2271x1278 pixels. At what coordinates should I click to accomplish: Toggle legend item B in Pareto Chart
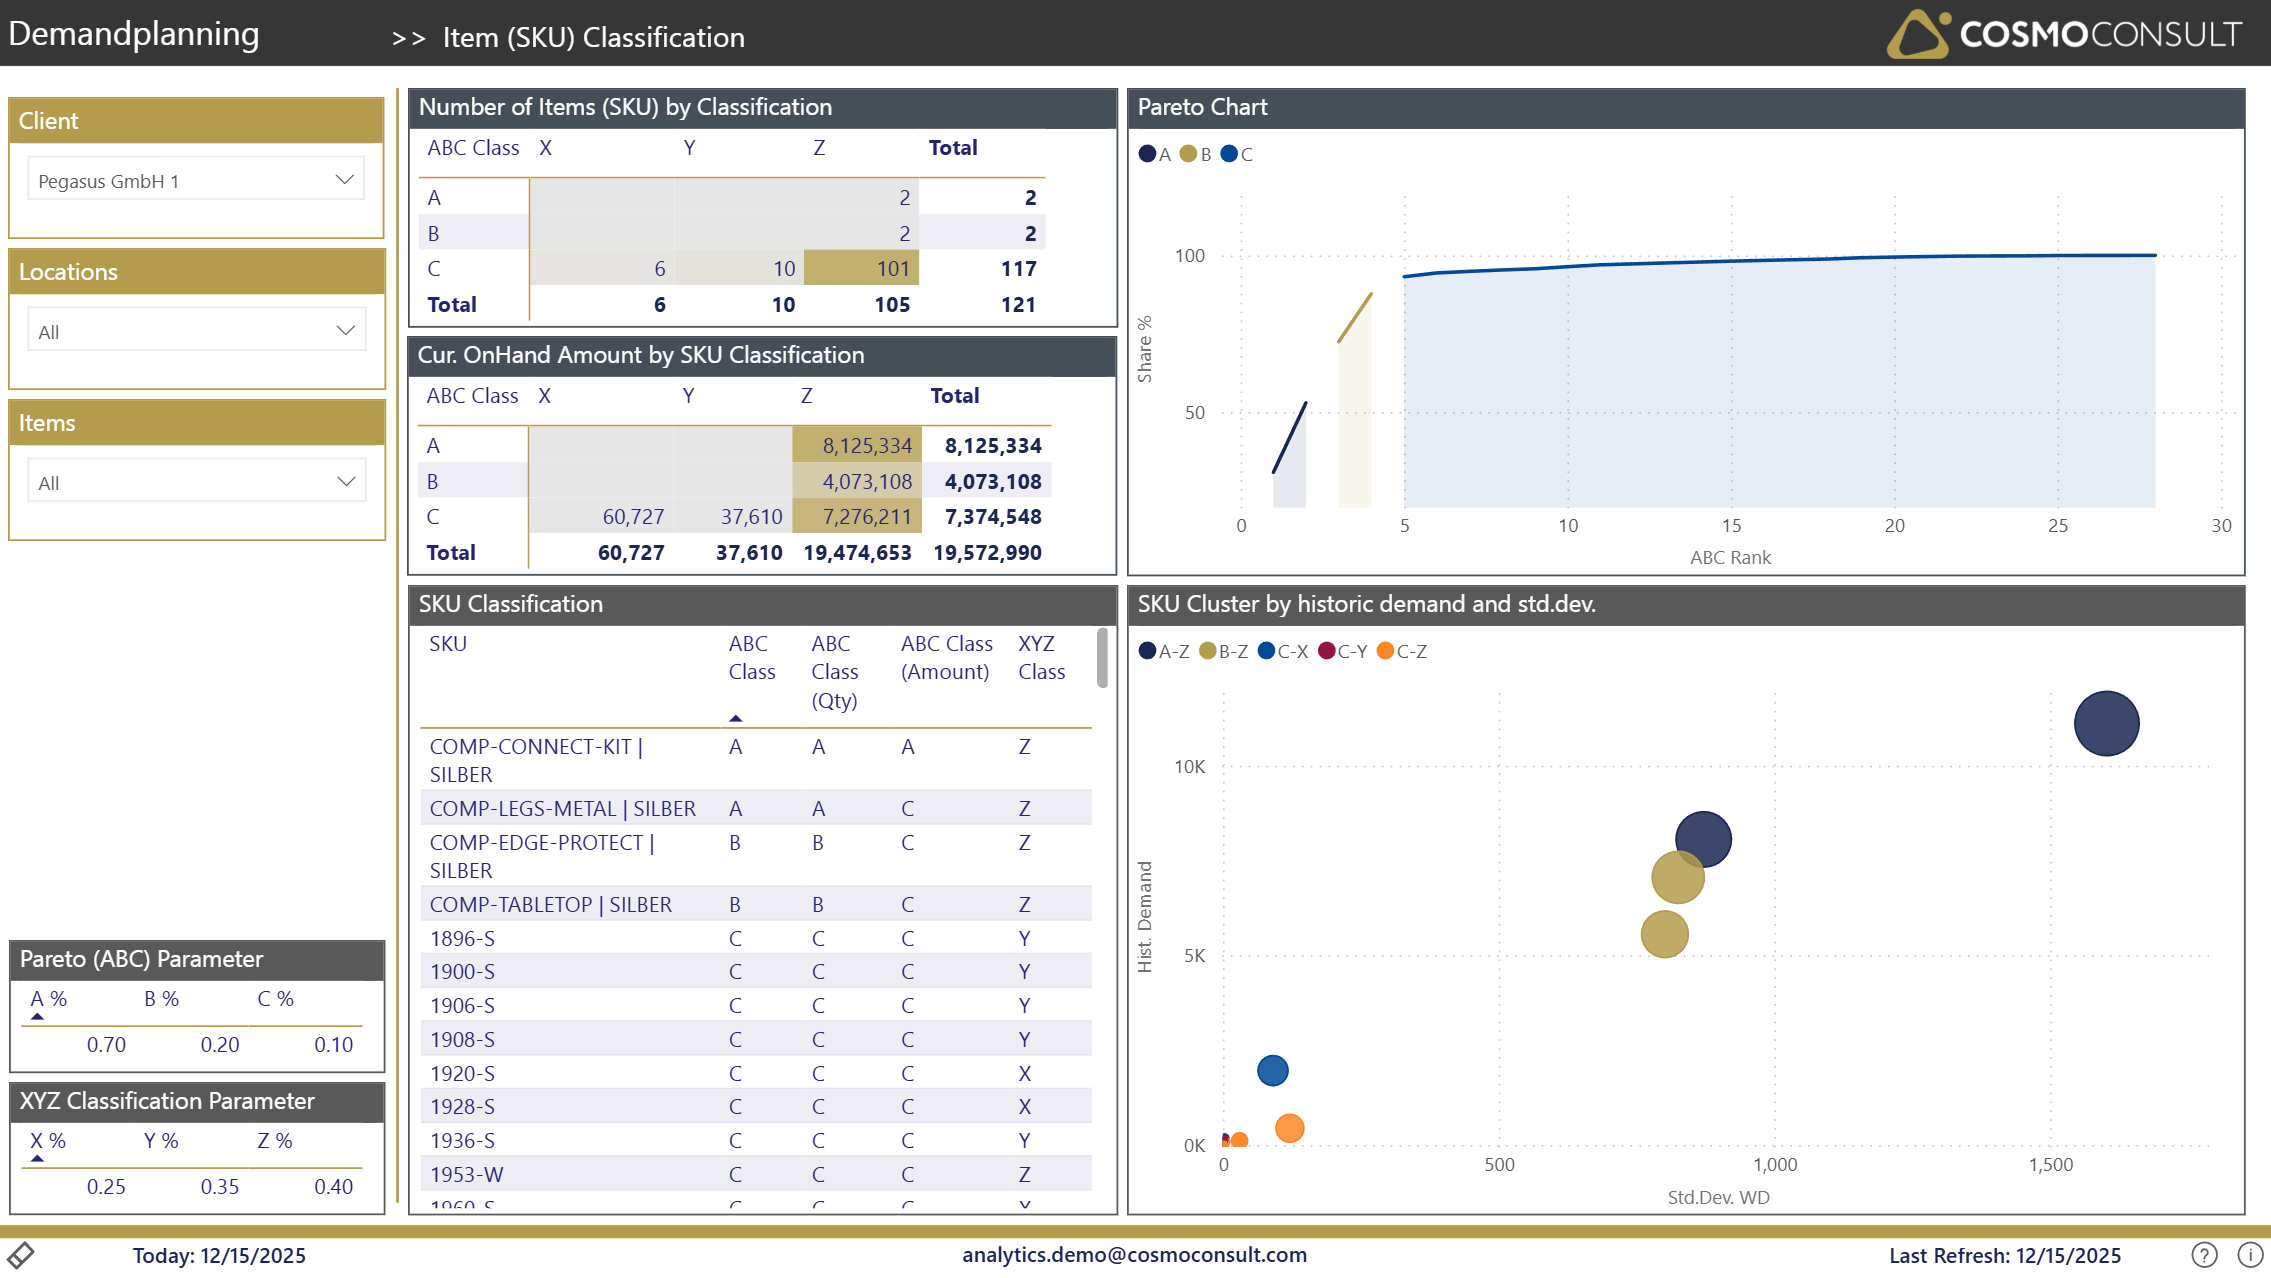click(x=1195, y=154)
